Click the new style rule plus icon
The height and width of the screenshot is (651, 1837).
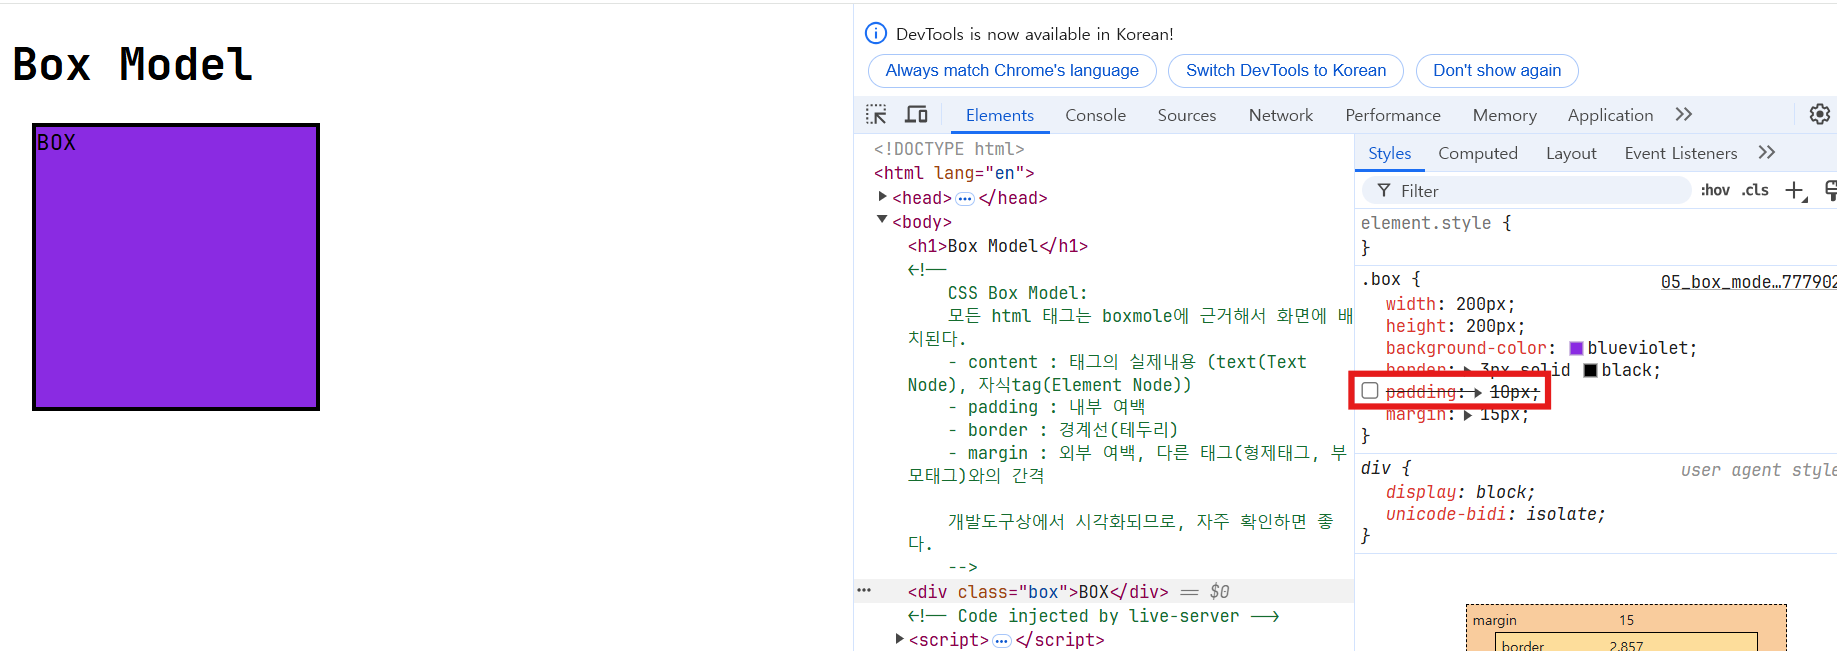1796,190
